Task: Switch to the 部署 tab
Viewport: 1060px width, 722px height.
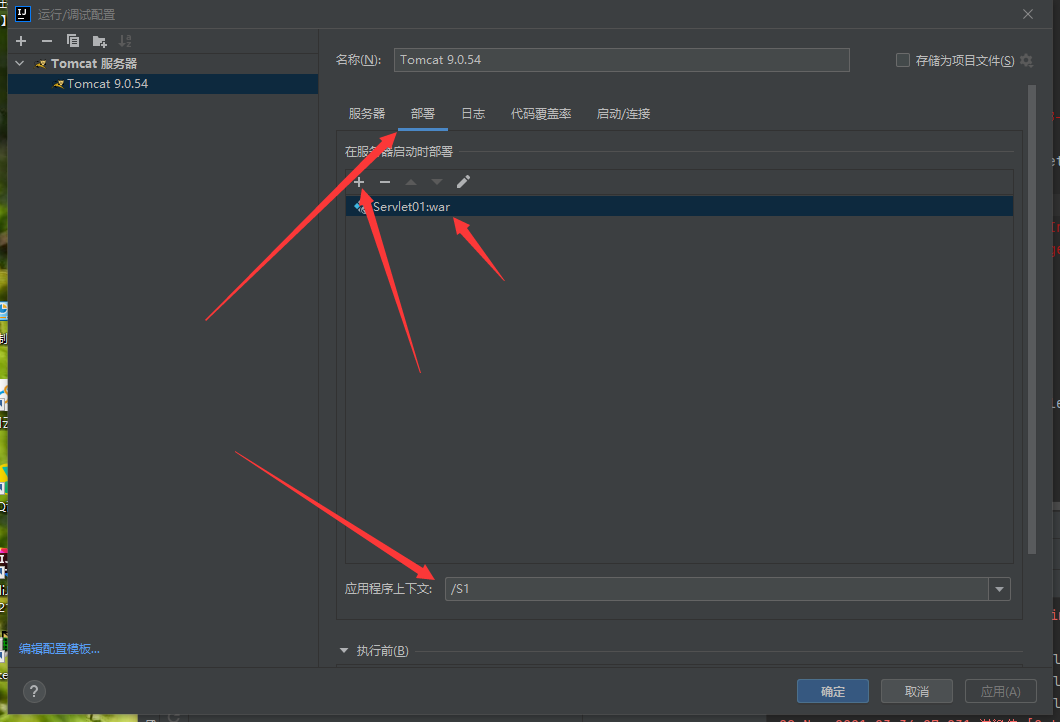Action: [x=423, y=114]
